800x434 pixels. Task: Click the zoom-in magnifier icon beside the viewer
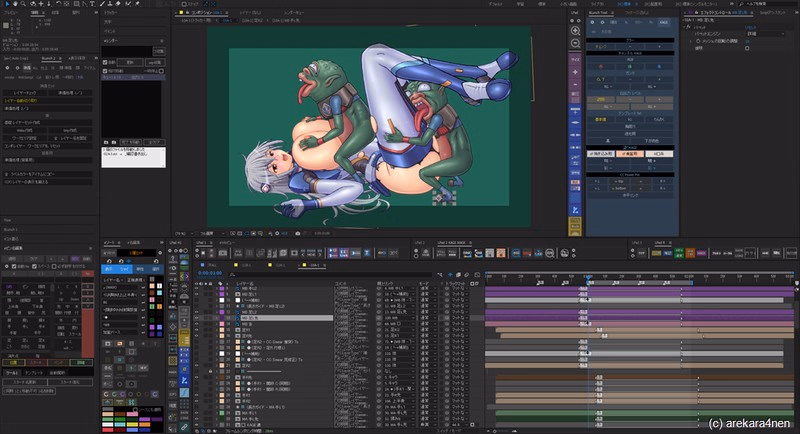pos(575,30)
